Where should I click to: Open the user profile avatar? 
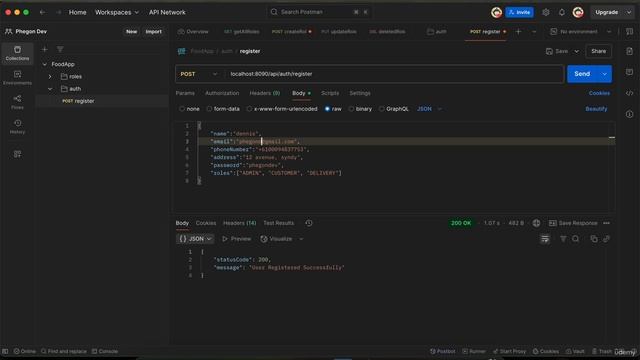[x=578, y=12]
